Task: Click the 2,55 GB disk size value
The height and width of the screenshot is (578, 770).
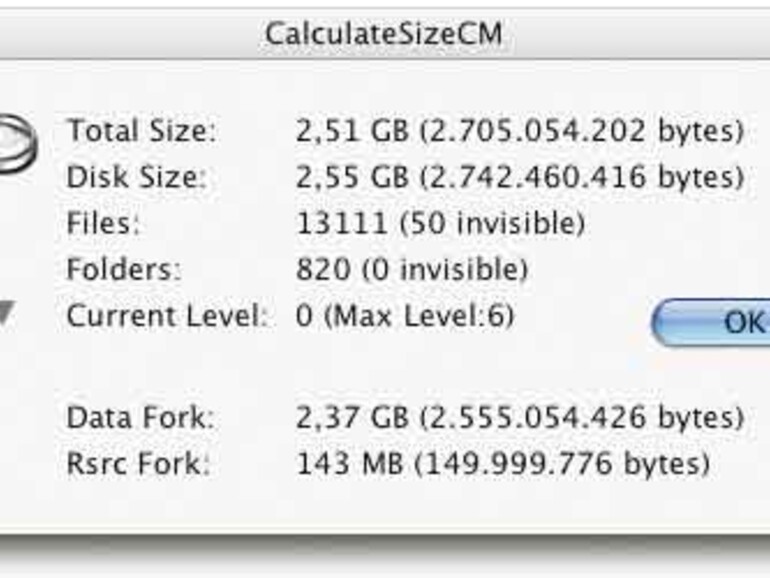Action: point(351,178)
